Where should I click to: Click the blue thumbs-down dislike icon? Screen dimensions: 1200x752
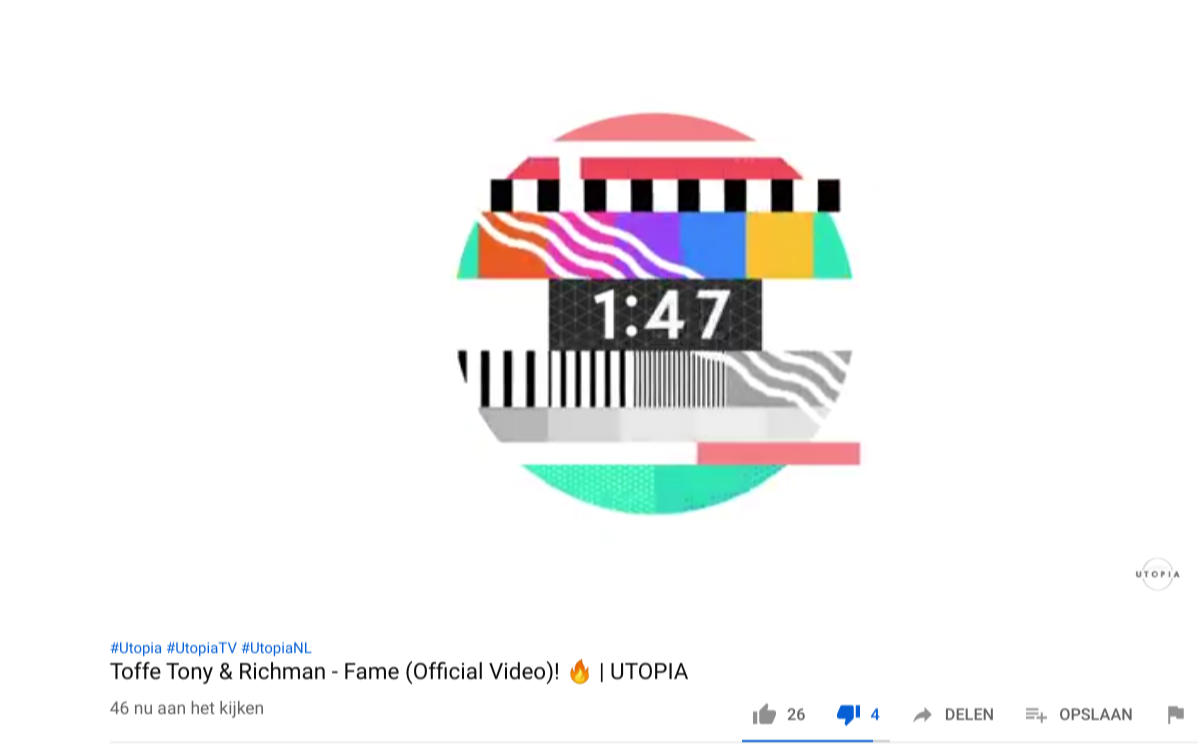(x=848, y=715)
